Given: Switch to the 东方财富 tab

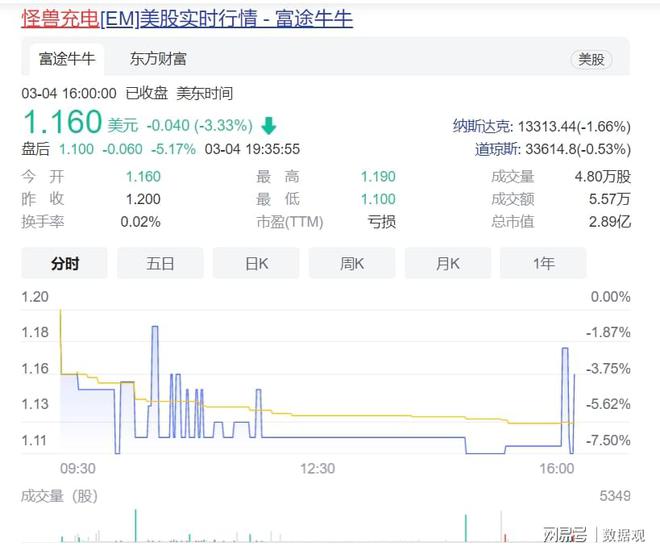Looking at the screenshot, I should tap(158, 59).
